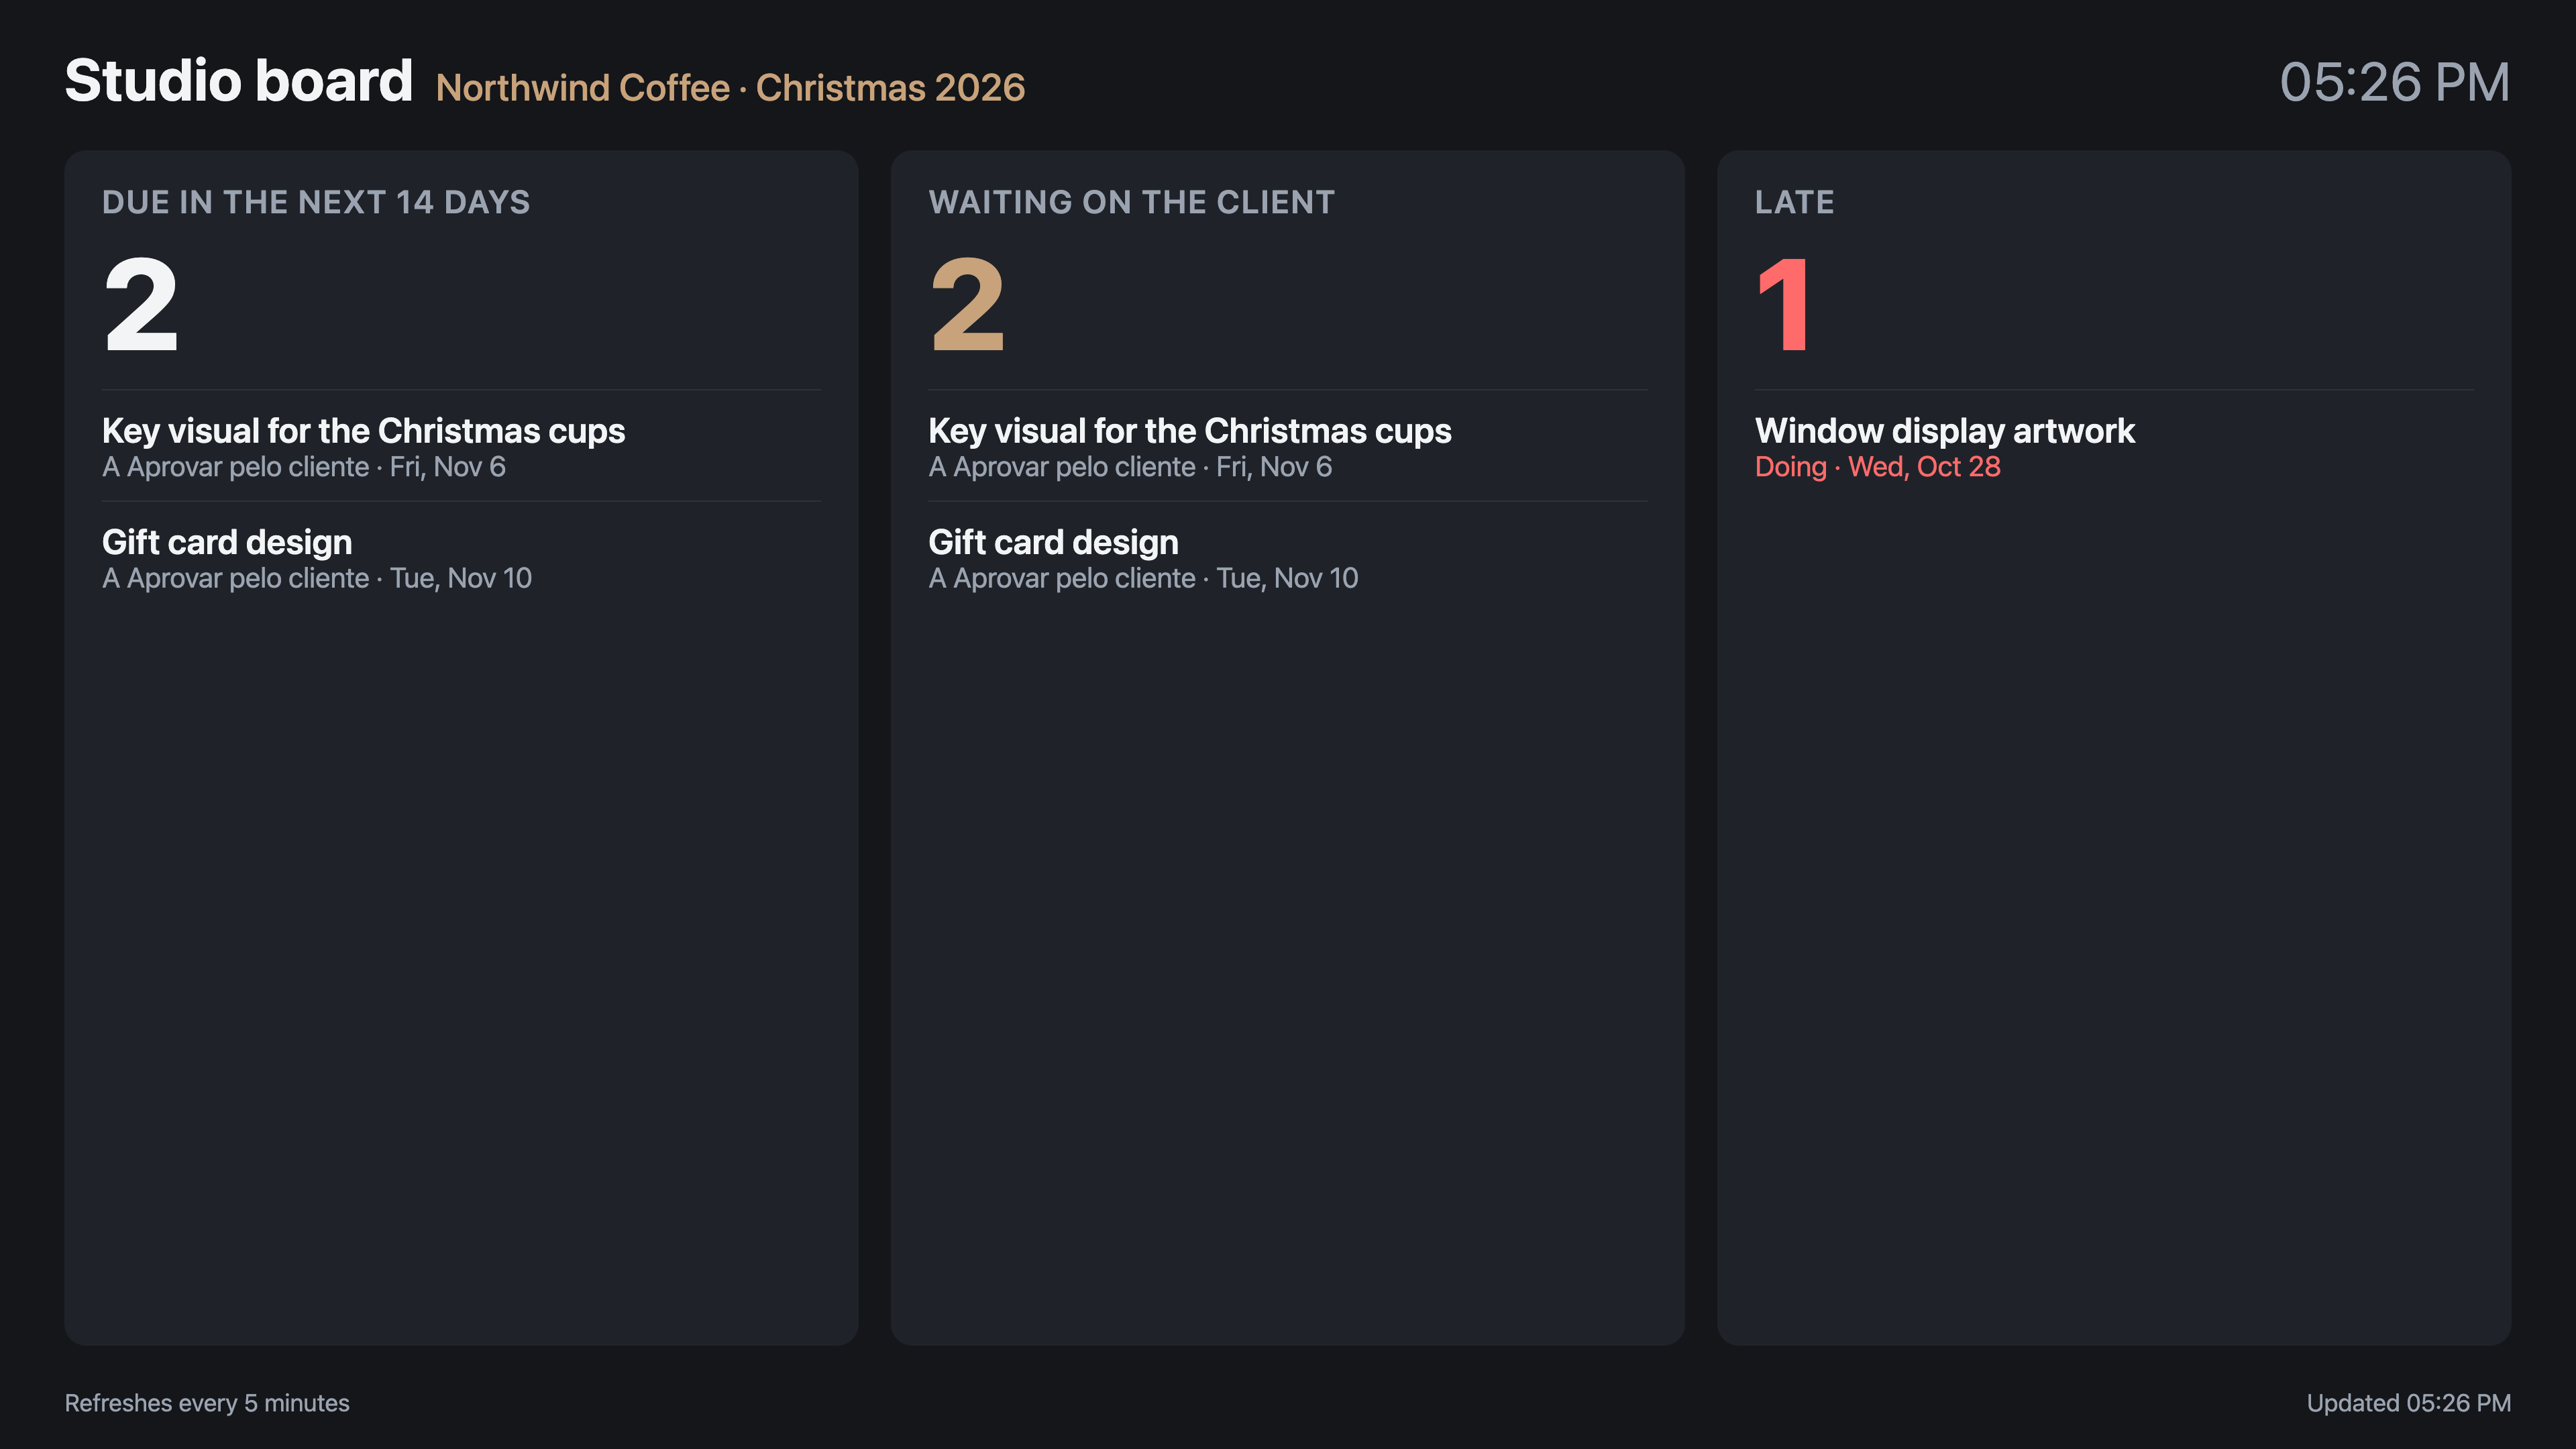Click Tue, Nov 10 status line in Due column
2576x1449 pixels.
click(x=316, y=578)
